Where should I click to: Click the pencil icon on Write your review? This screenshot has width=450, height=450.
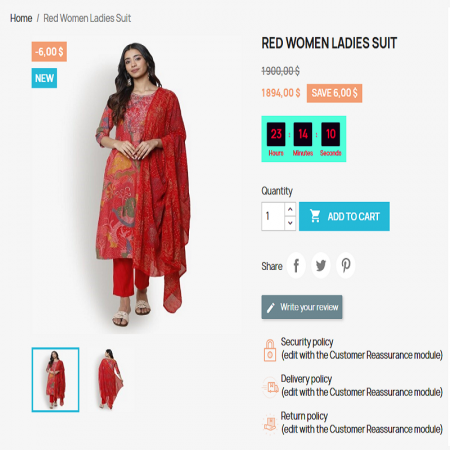point(271,307)
